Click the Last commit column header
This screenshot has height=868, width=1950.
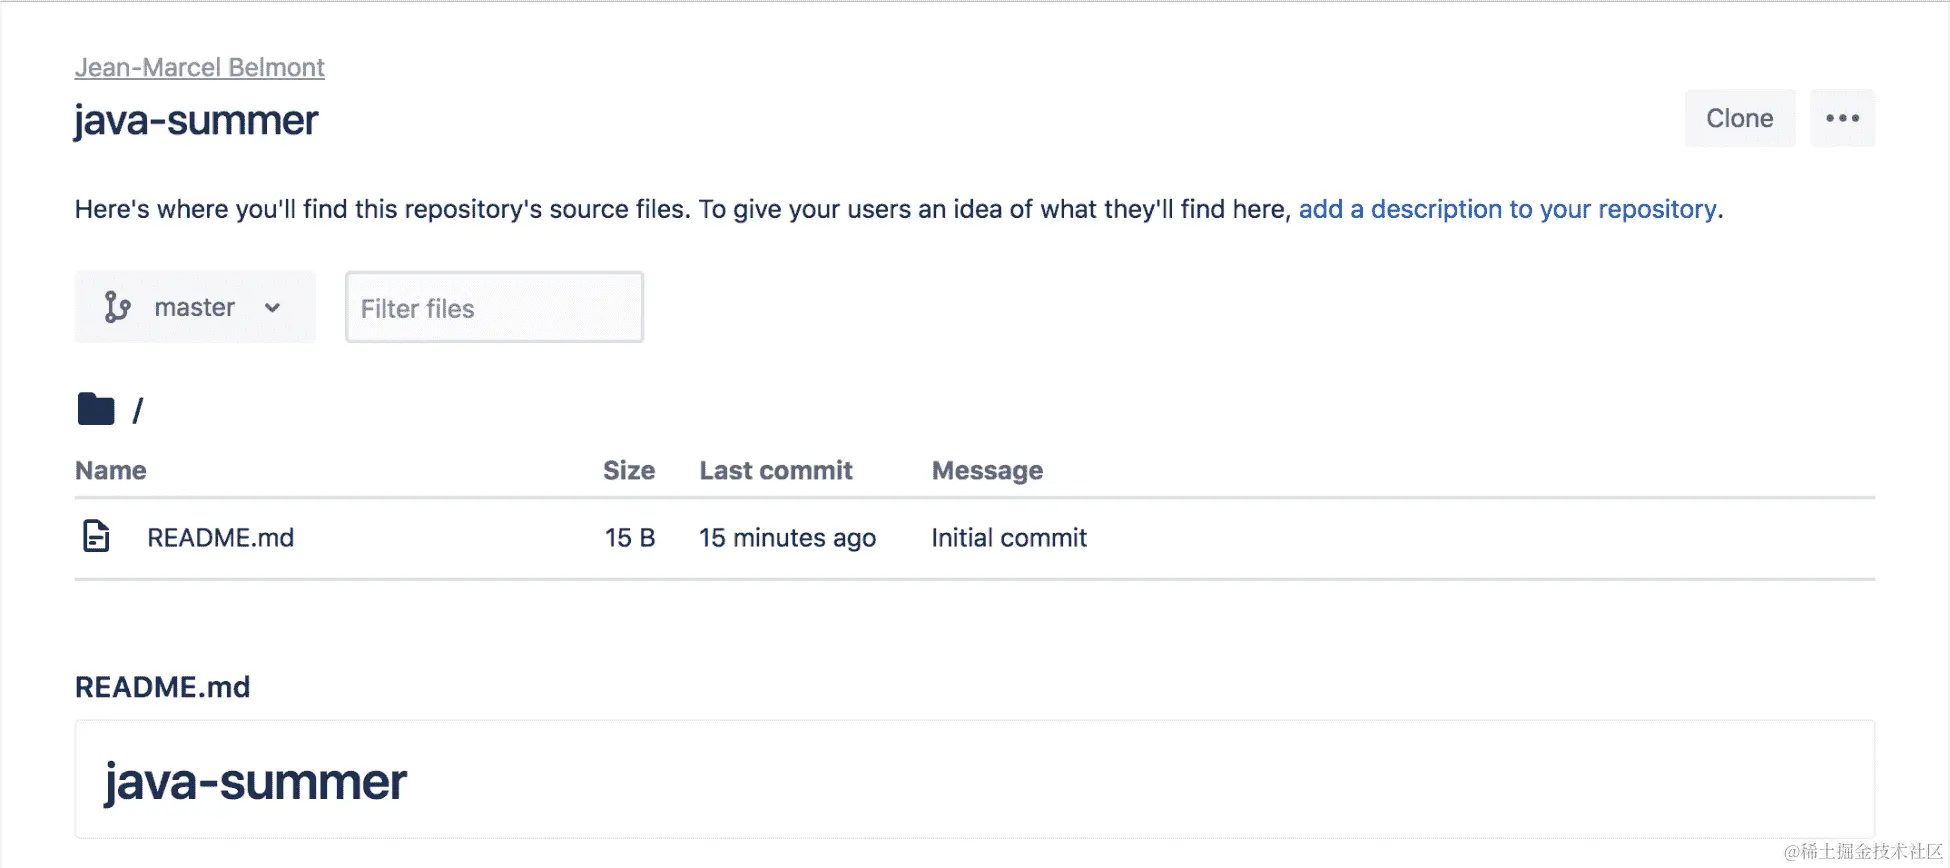(775, 470)
